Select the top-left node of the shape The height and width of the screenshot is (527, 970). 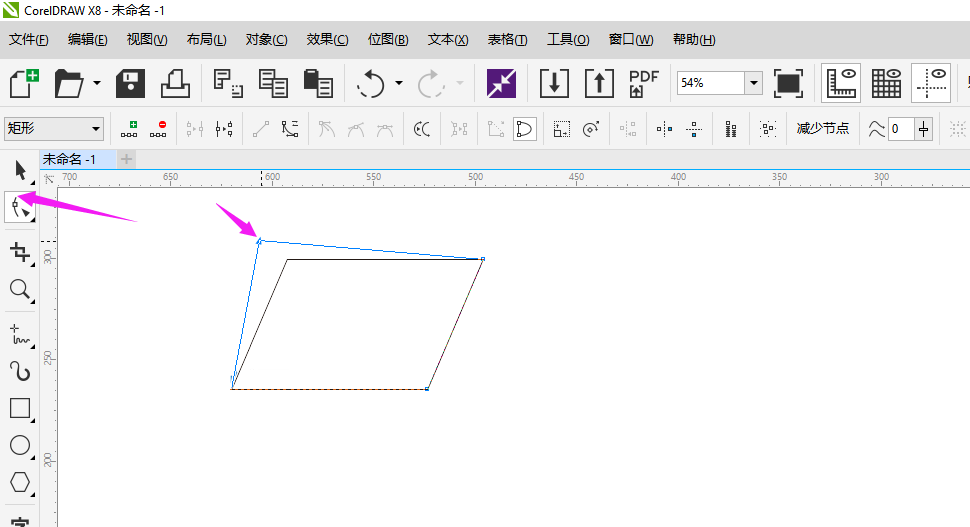pyautogui.click(x=259, y=241)
